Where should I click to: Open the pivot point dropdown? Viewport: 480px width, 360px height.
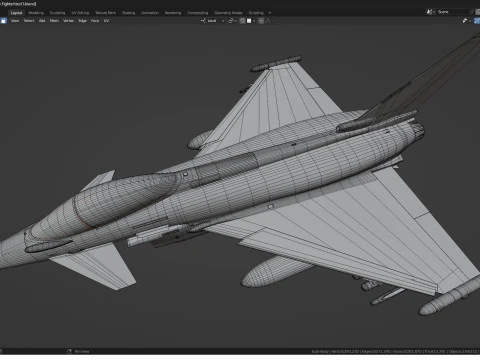(x=232, y=21)
